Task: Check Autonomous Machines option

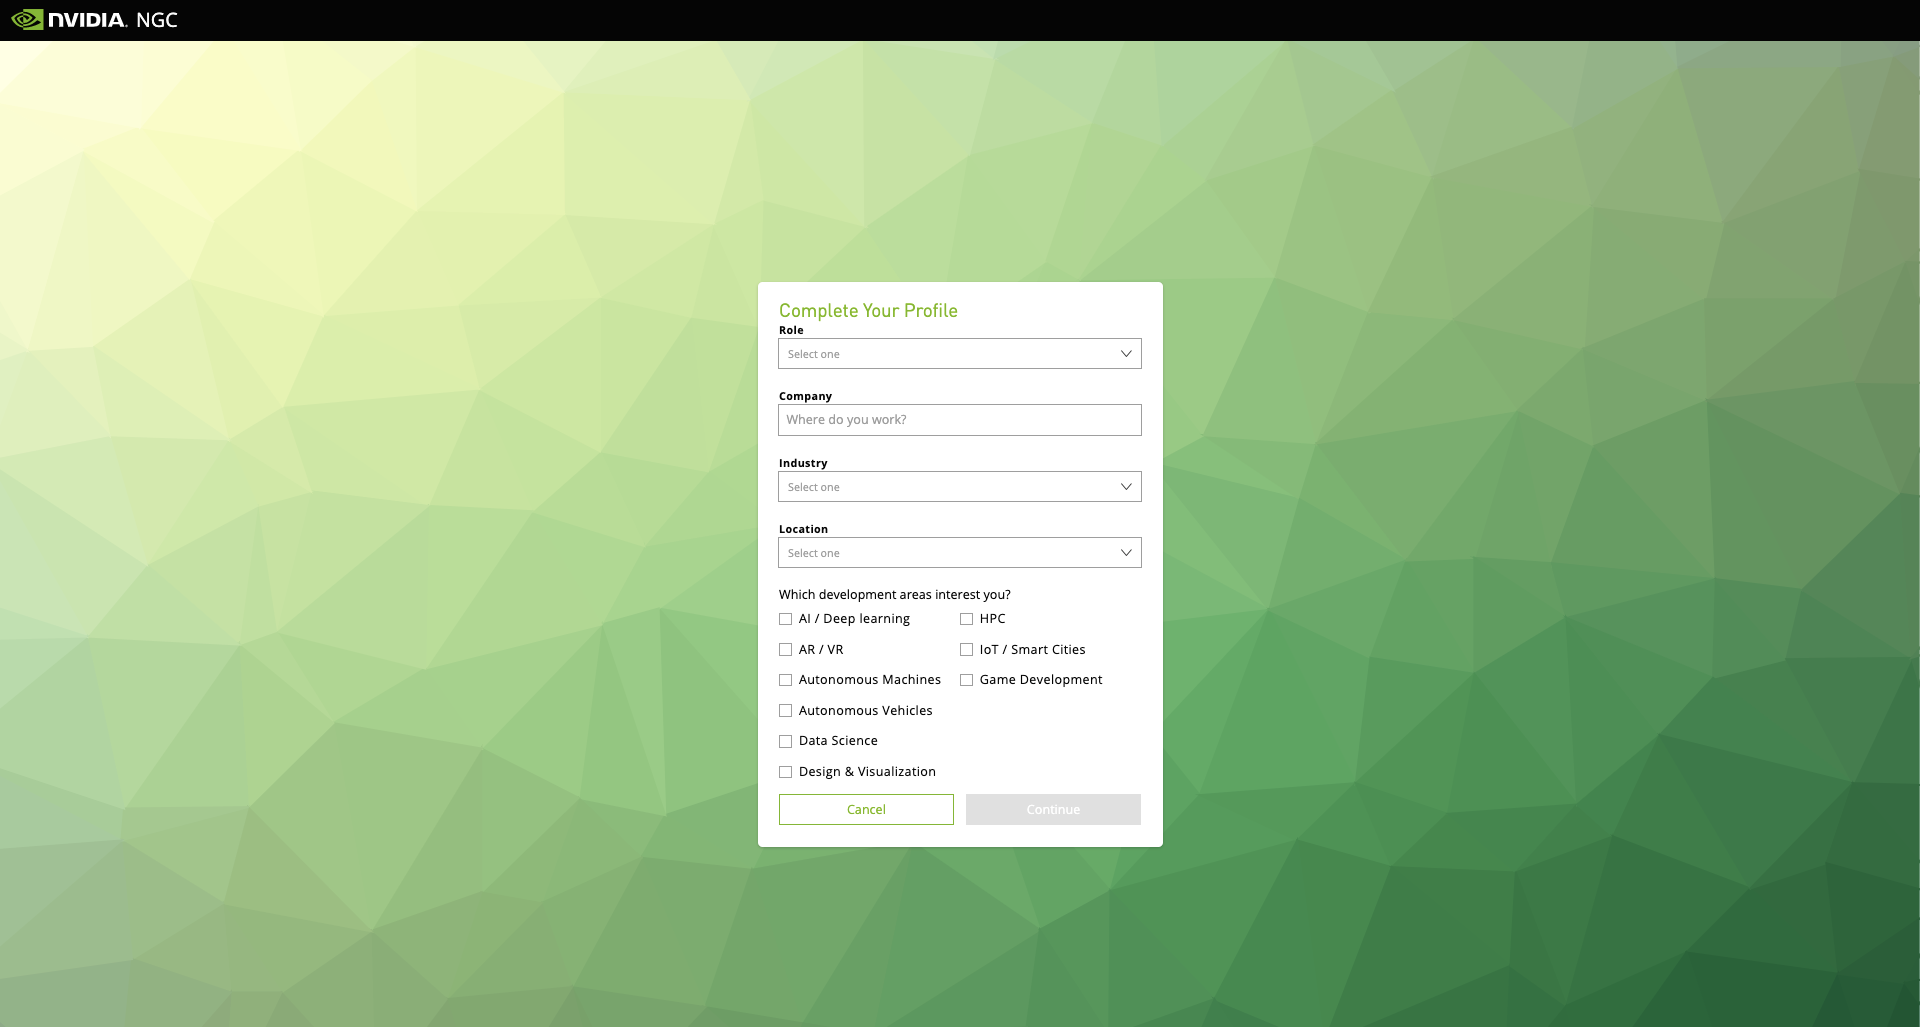Action: [786, 680]
